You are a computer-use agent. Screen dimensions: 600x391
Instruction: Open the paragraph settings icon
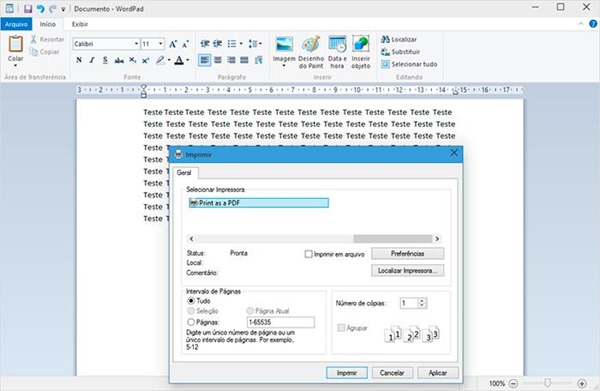pyautogui.click(x=259, y=60)
